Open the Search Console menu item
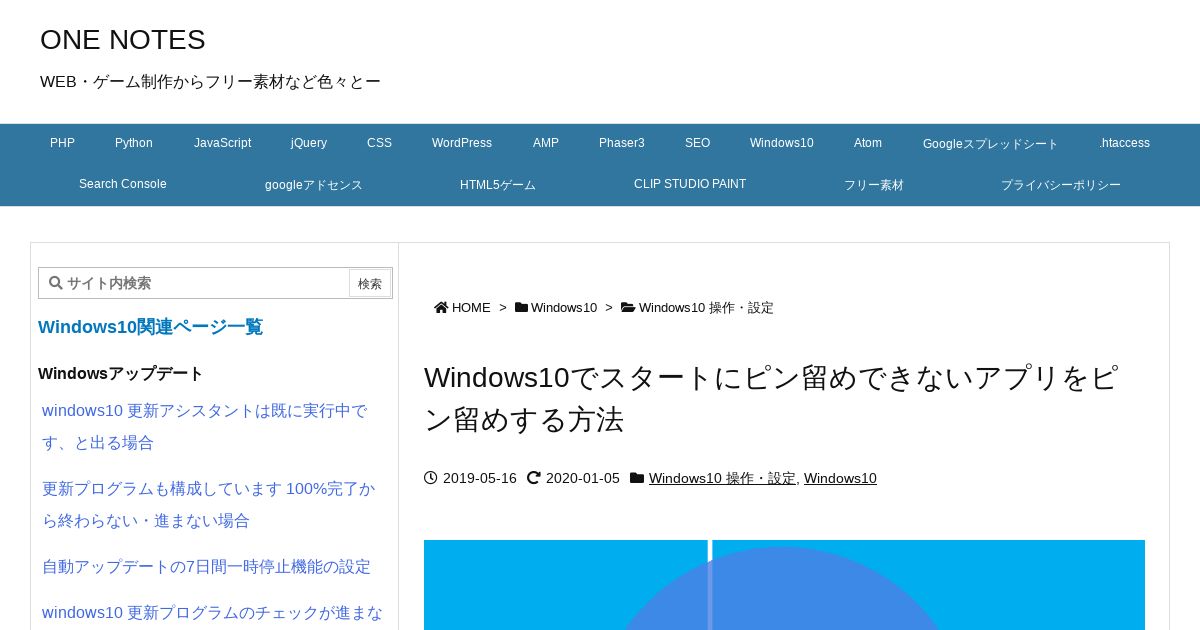The width and height of the screenshot is (1200, 630). coord(123,184)
